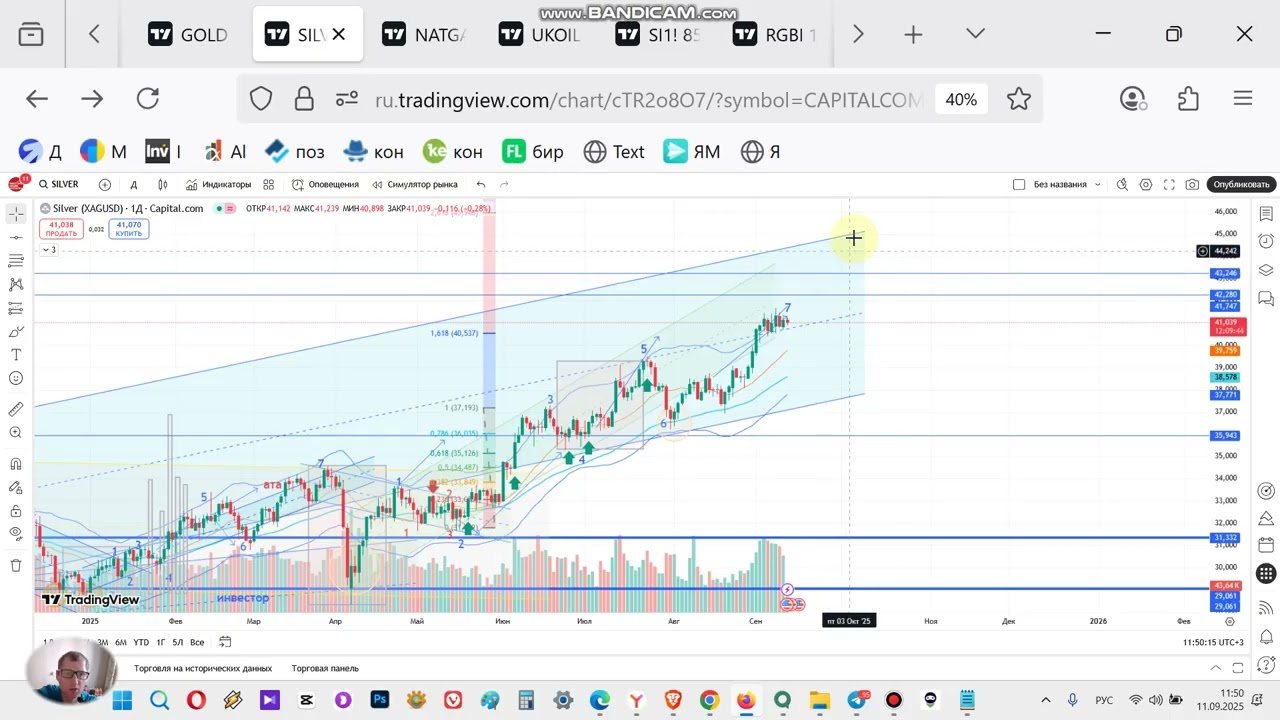Delete drawings with trash icon
The width and height of the screenshot is (1280, 720).
pos(16,565)
